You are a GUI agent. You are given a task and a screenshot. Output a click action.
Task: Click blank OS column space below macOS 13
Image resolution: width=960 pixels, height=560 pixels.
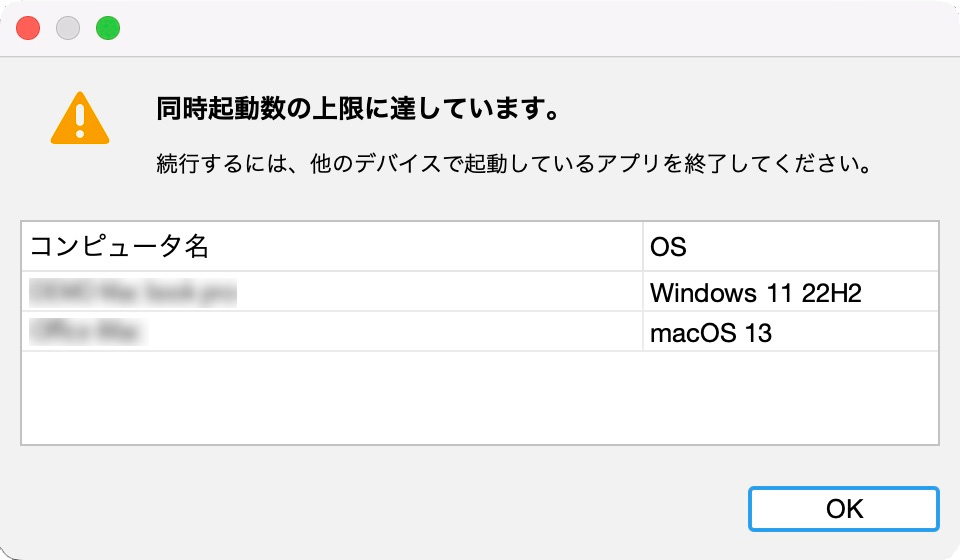click(x=790, y=398)
